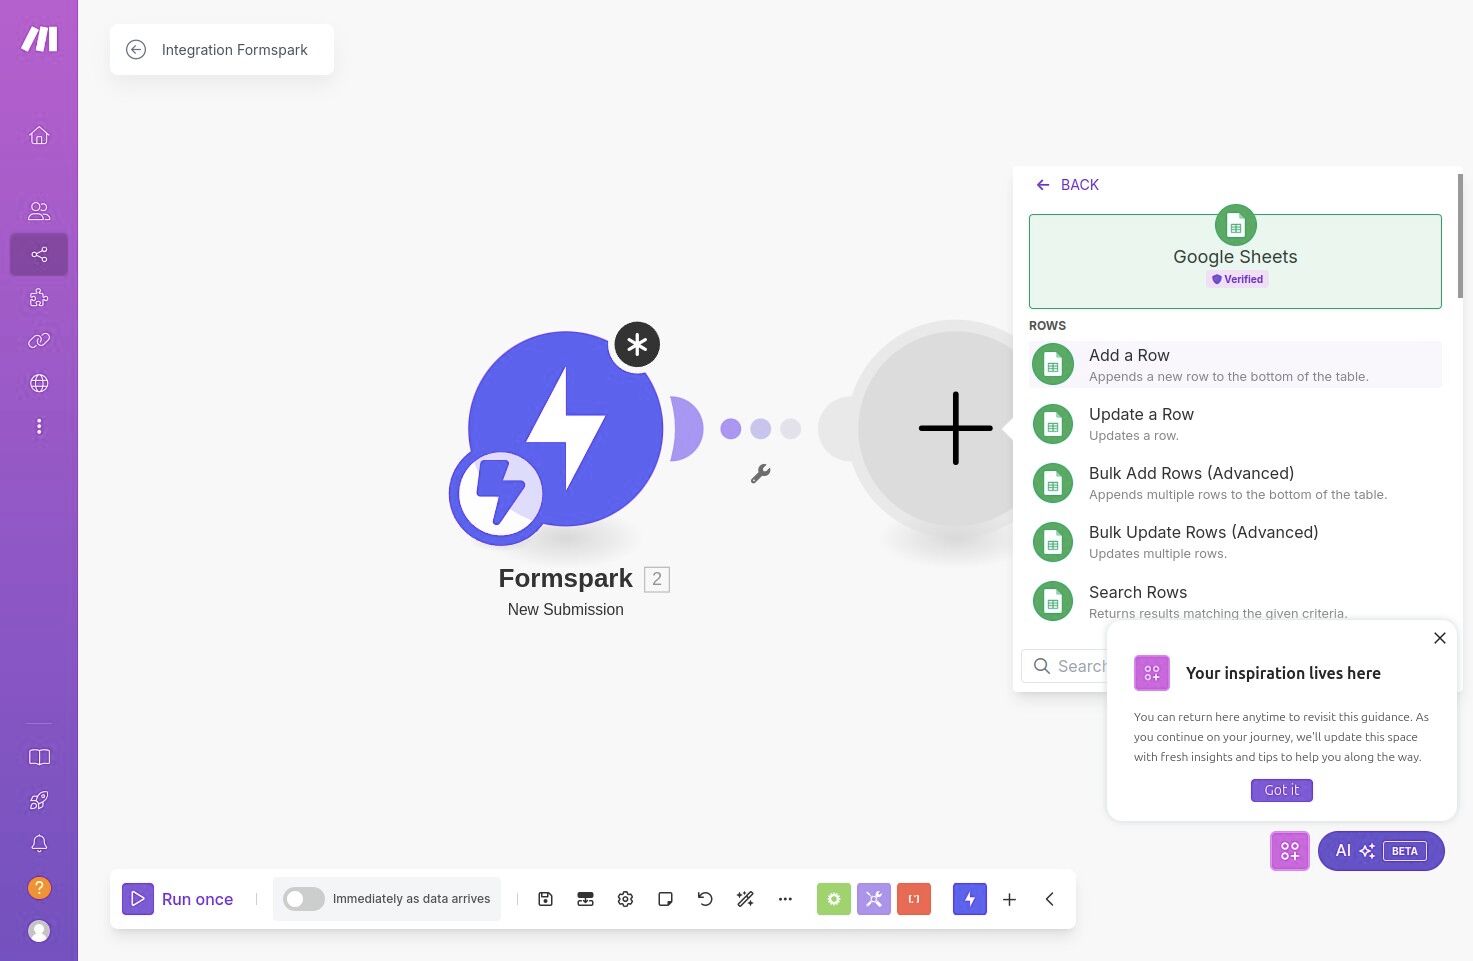Click the Verified badge under Google Sheets

pyautogui.click(x=1237, y=279)
